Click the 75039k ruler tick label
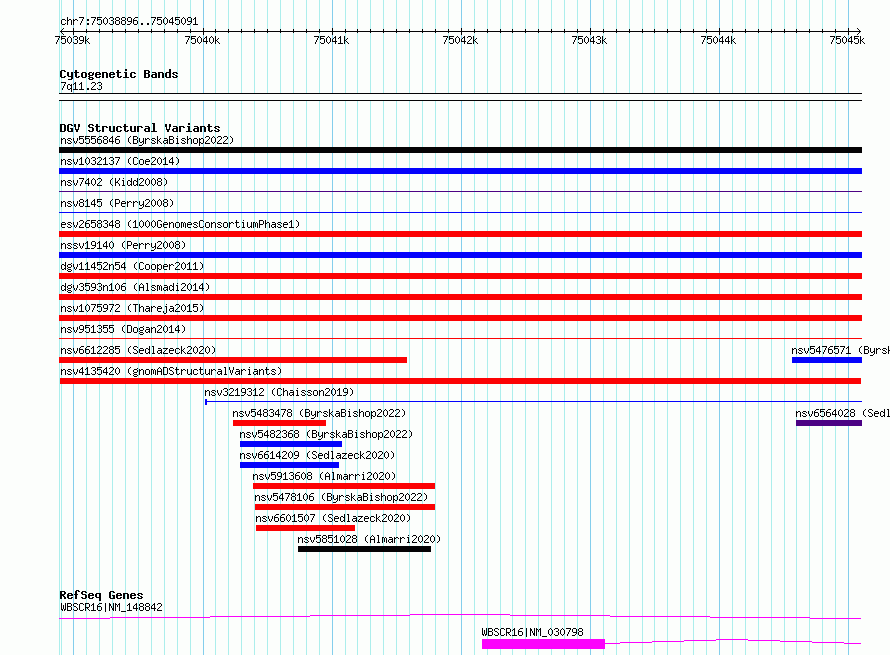 pos(73,40)
